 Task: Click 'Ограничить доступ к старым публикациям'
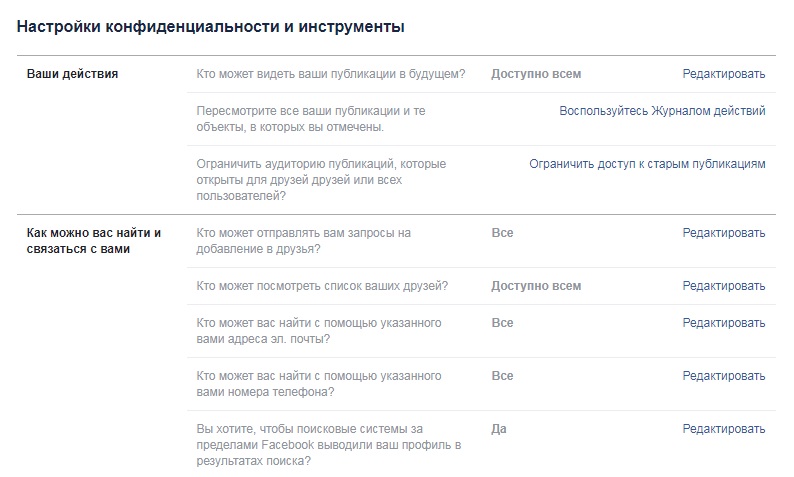coord(647,164)
